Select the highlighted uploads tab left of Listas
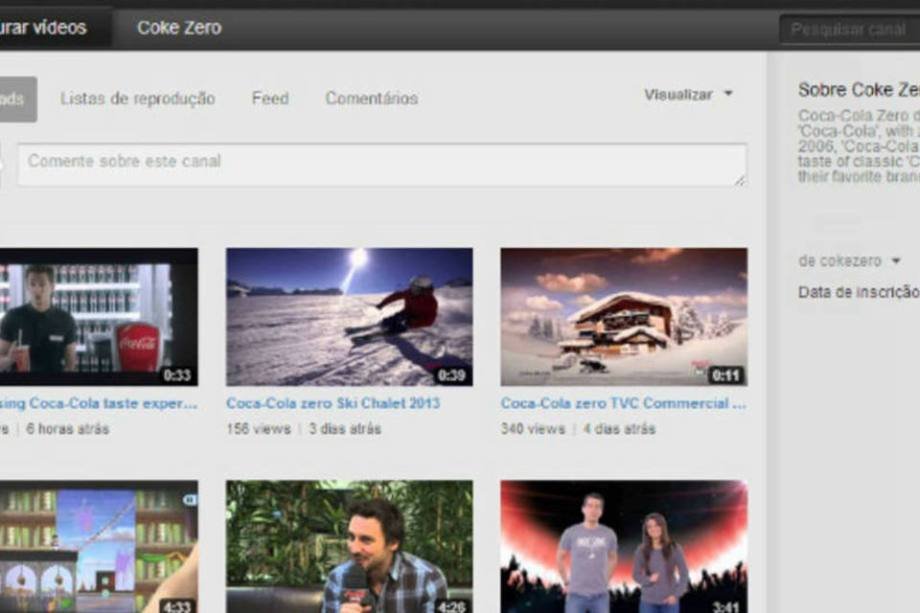This screenshot has height=613, width=920. (16, 99)
